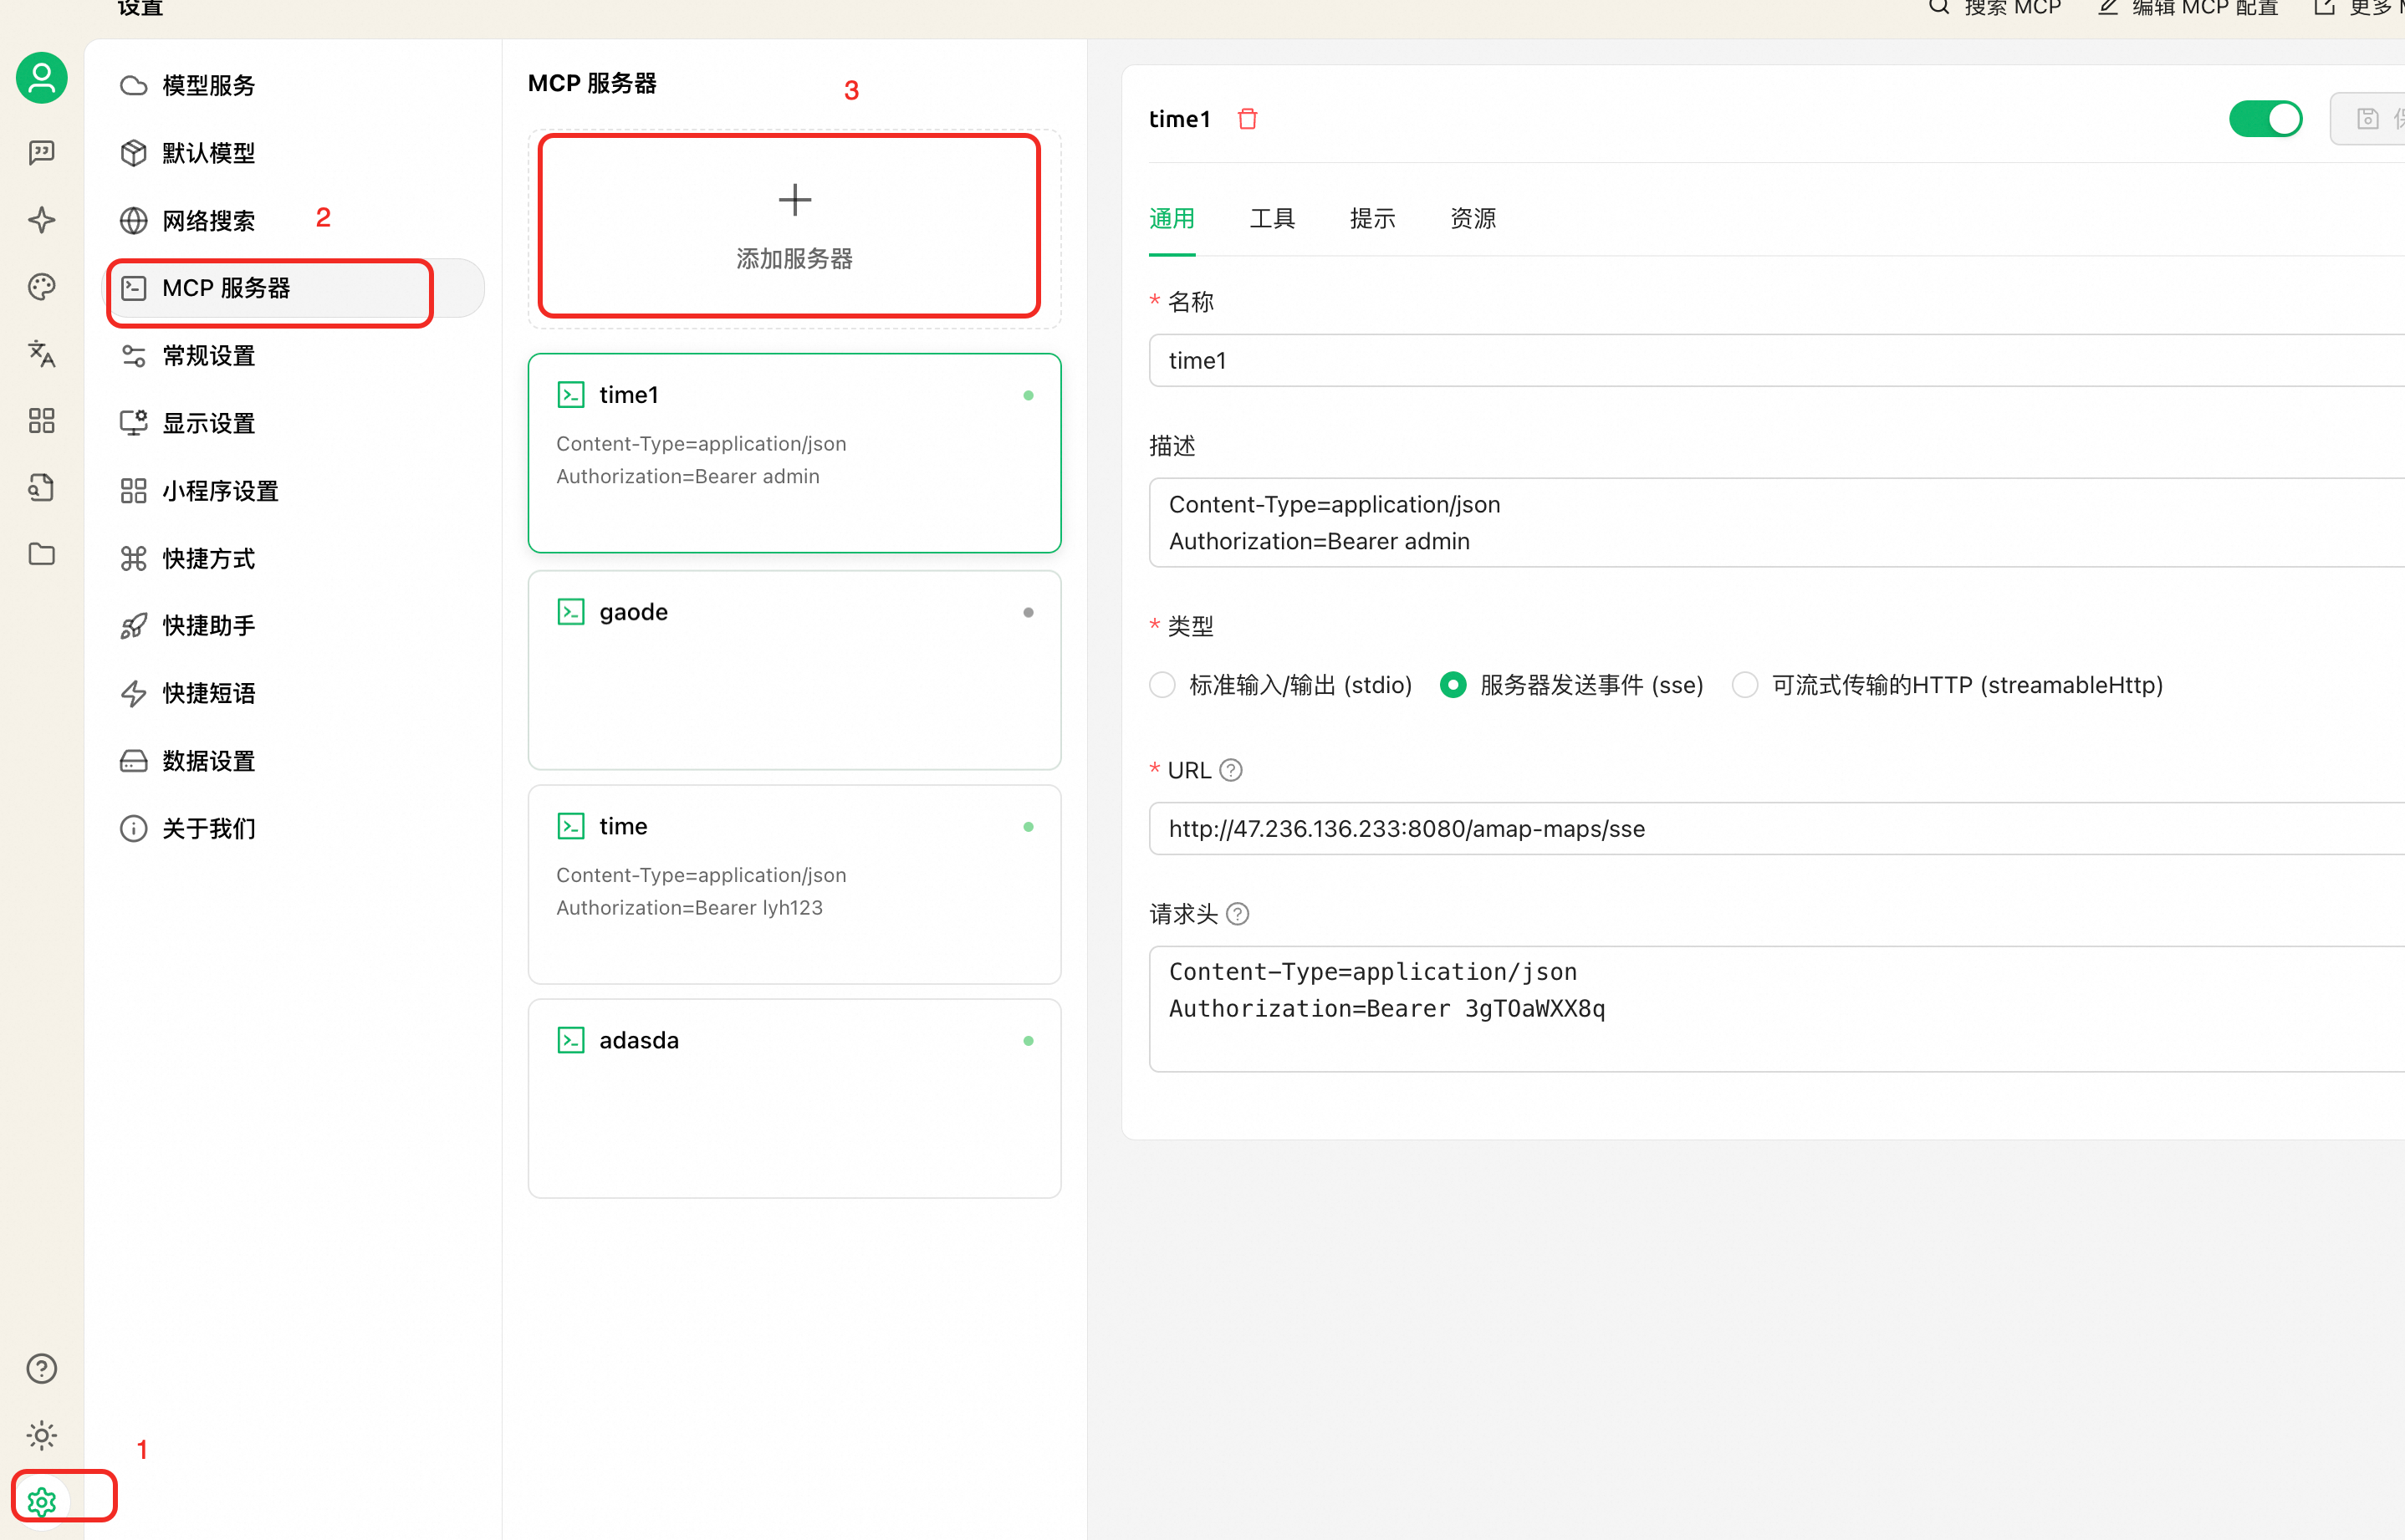Click the palette paintings icon in sidebar
Screen dimensions: 2405x1540
[x=41, y=287]
